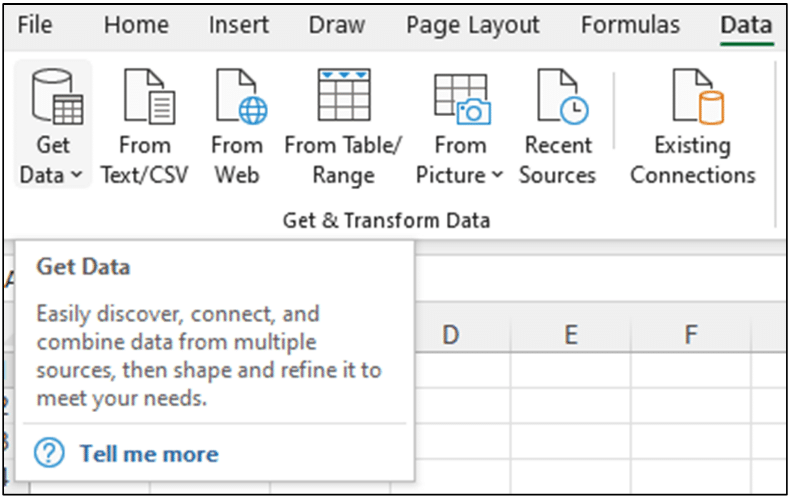Open the Formulas ribbon tab
790x499 pixels.
(630, 25)
